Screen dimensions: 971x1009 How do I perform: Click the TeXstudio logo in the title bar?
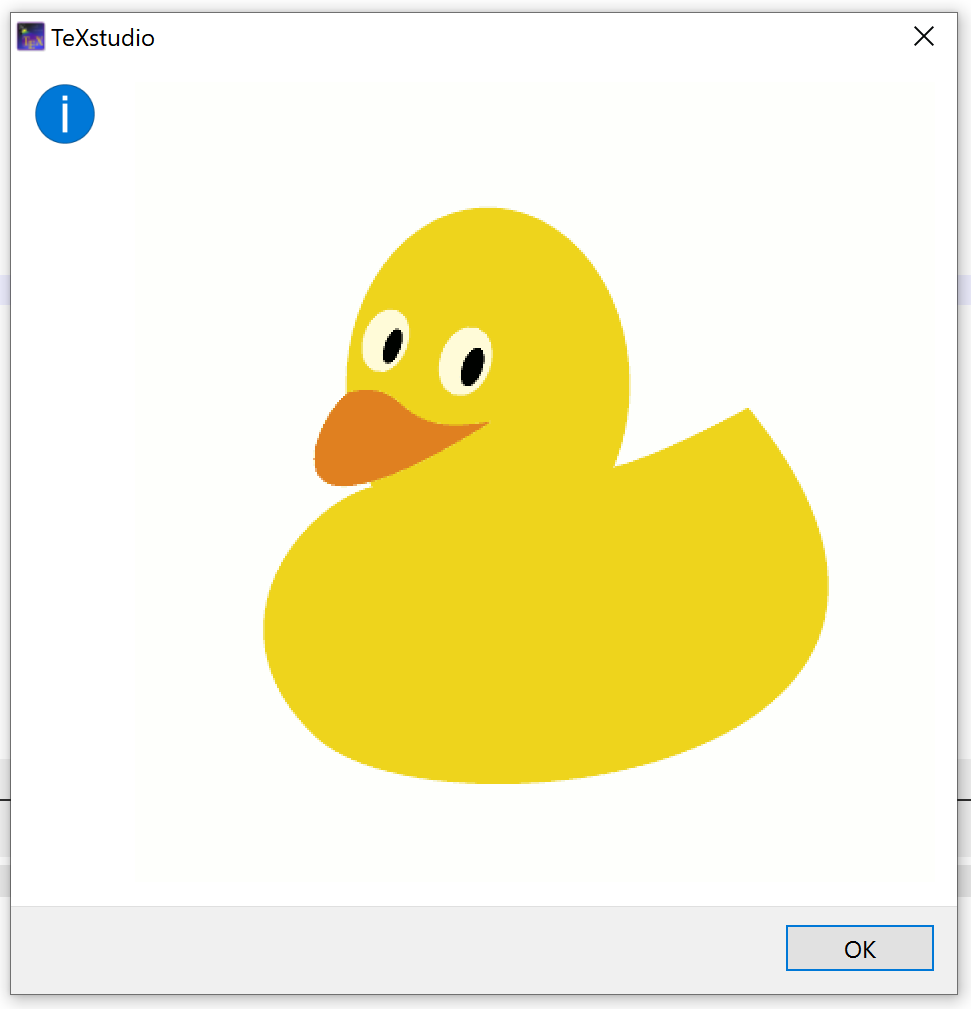click(x=30, y=36)
